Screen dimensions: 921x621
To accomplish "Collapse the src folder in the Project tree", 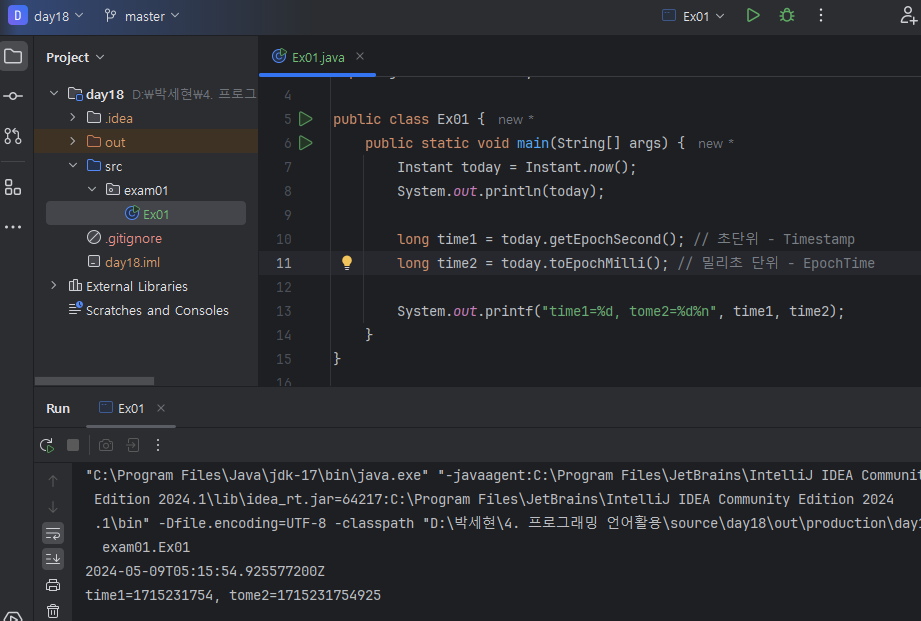I will pyautogui.click(x=73, y=166).
